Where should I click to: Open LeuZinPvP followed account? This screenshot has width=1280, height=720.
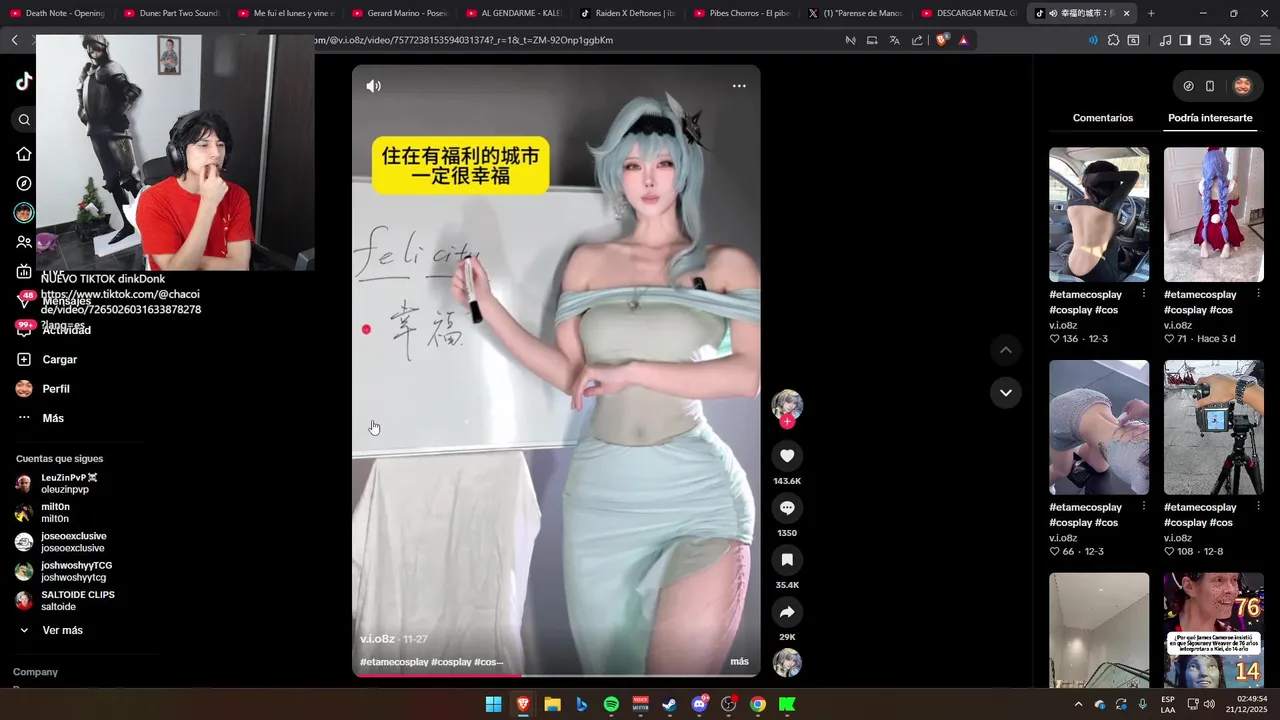(57, 483)
